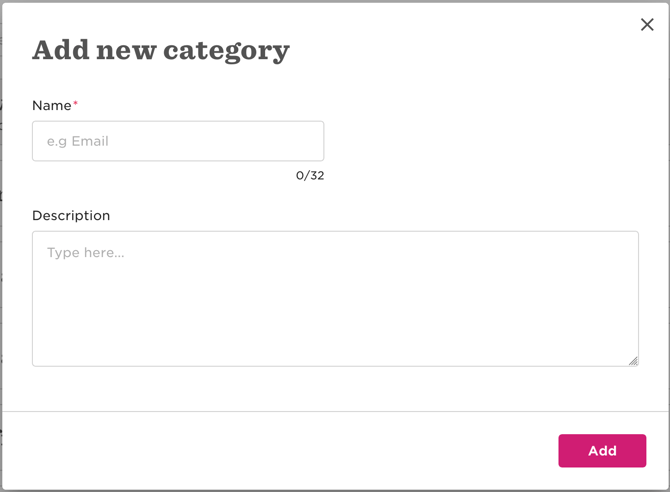Dismiss the dialog with the X icon
670x492 pixels.
coord(647,25)
